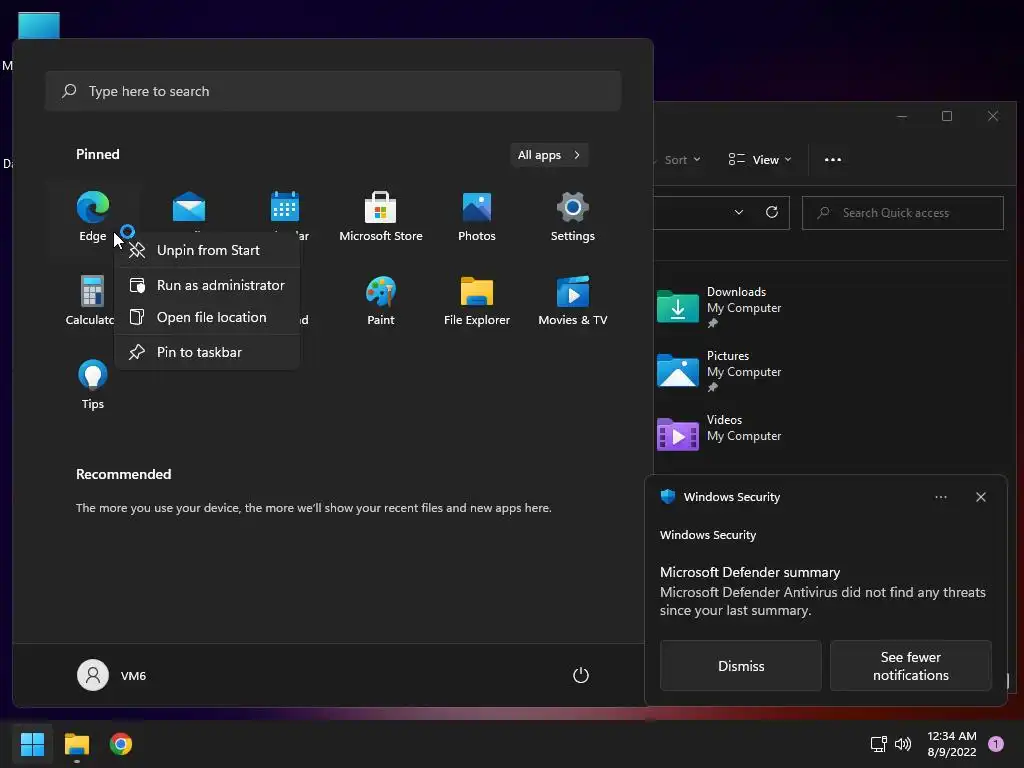Open the Downloads folder in File Explorer
Image resolution: width=1024 pixels, height=768 pixels.
tap(721, 307)
